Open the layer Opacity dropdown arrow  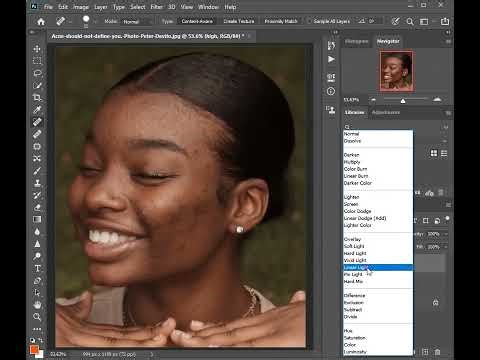[x=446, y=234]
